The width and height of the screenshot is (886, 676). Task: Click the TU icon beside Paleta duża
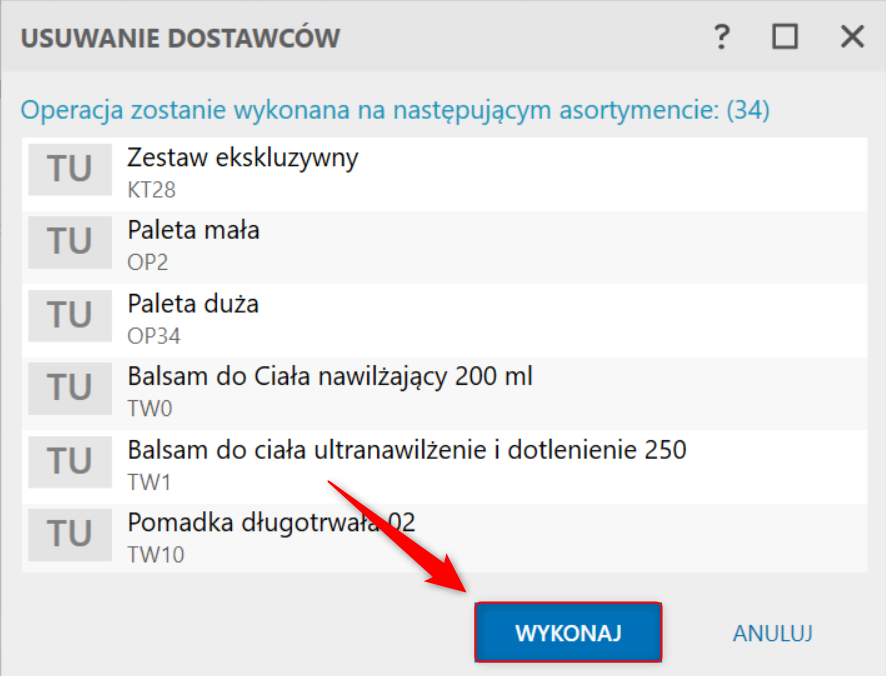point(70,315)
